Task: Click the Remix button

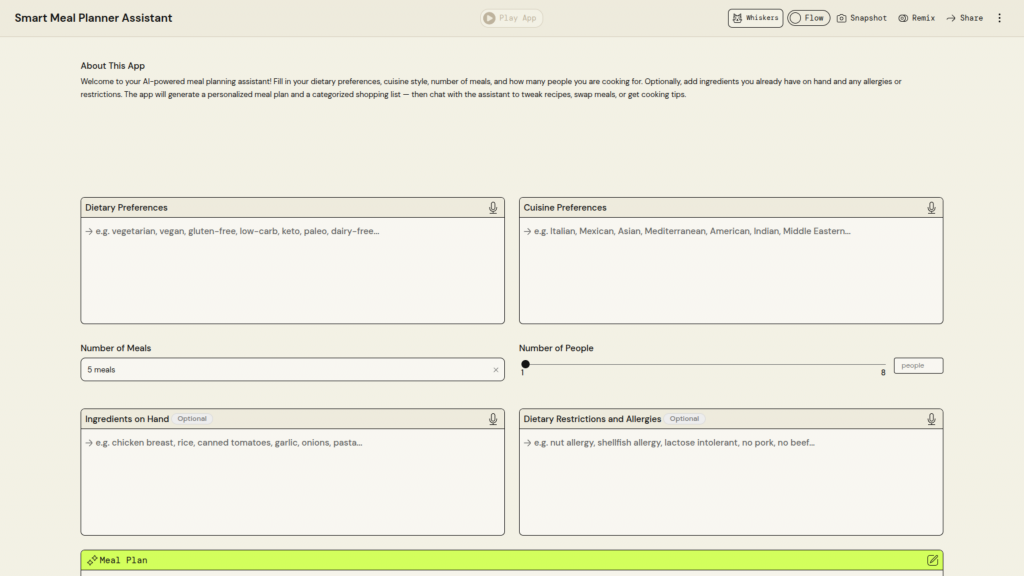Action: coord(916,18)
